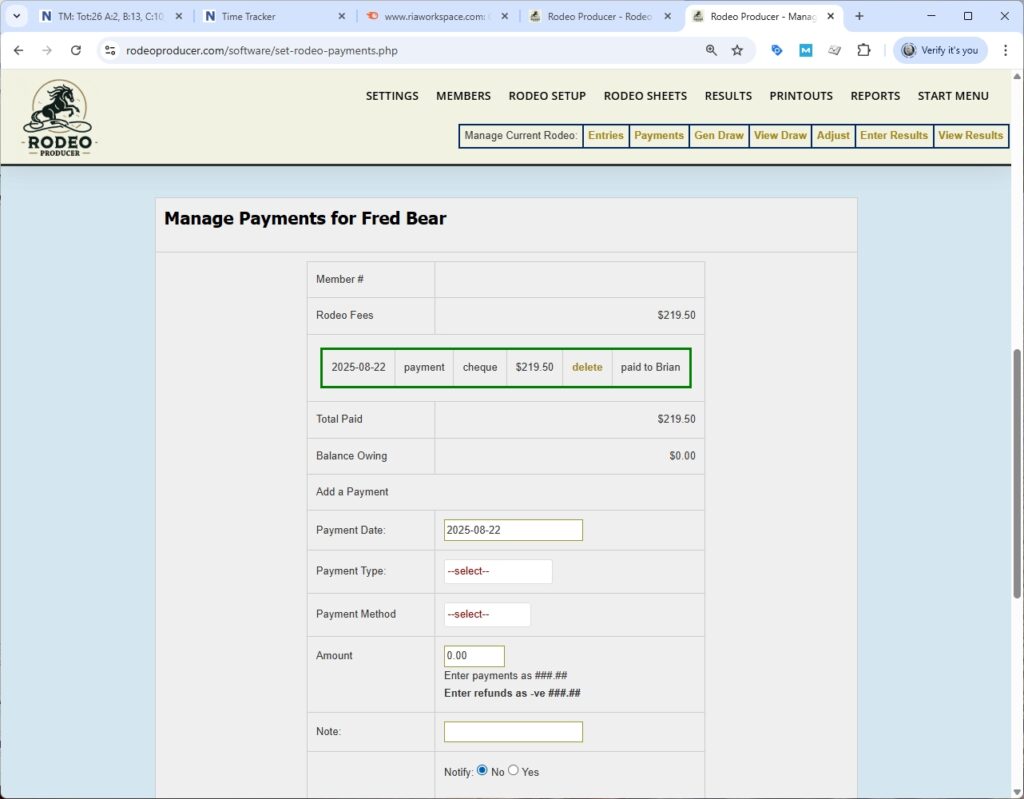Select the Notify Yes radio button

[x=513, y=770]
